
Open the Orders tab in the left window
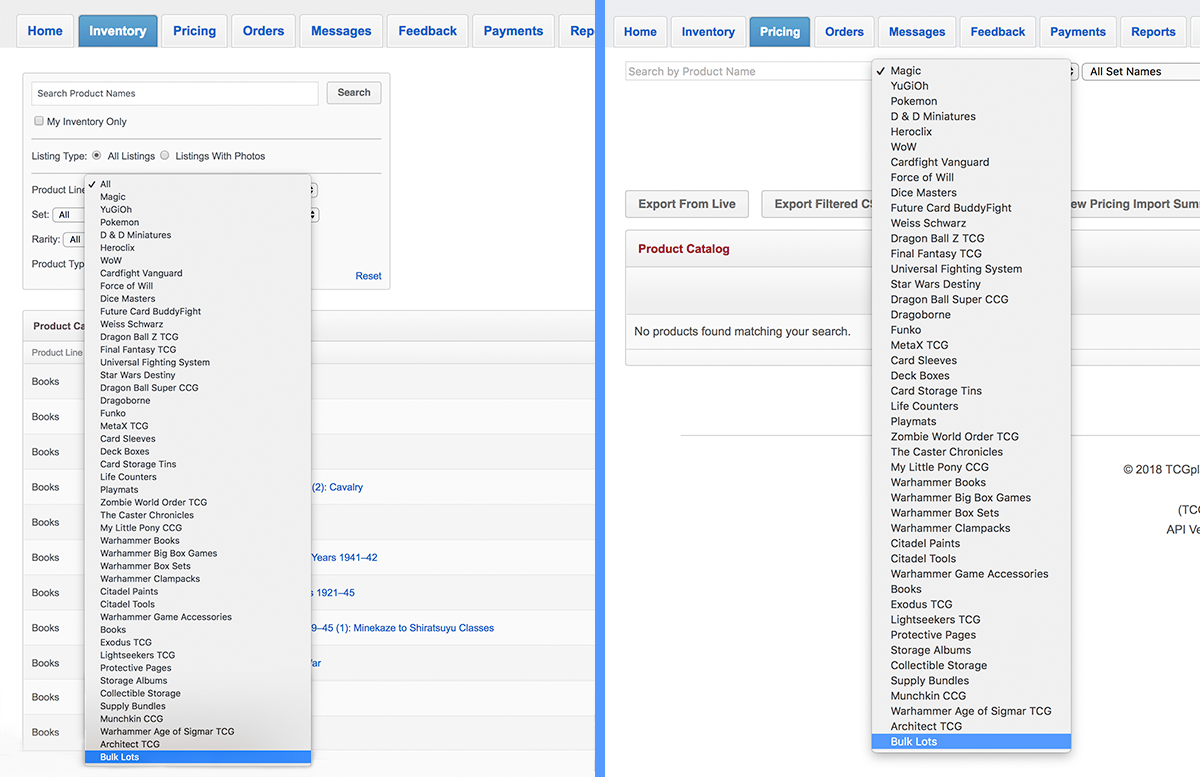pyautogui.click(x=263, y=31)
